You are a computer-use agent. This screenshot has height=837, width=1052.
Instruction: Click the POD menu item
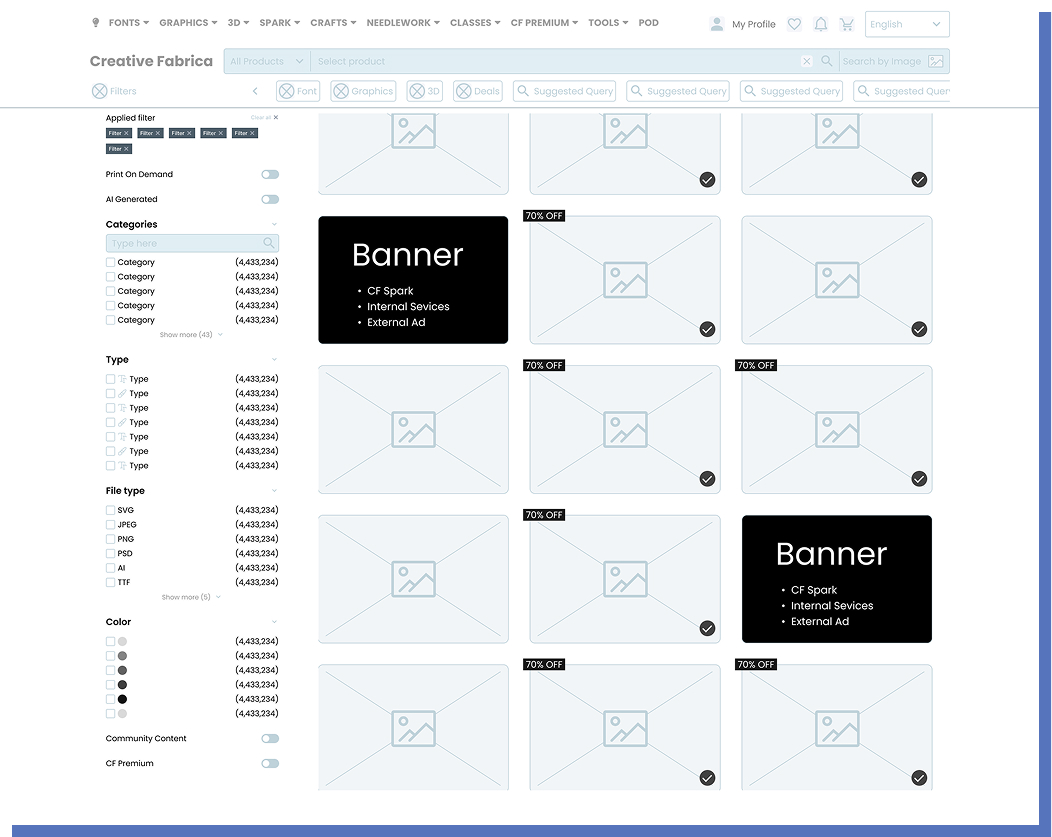point(648,22)
